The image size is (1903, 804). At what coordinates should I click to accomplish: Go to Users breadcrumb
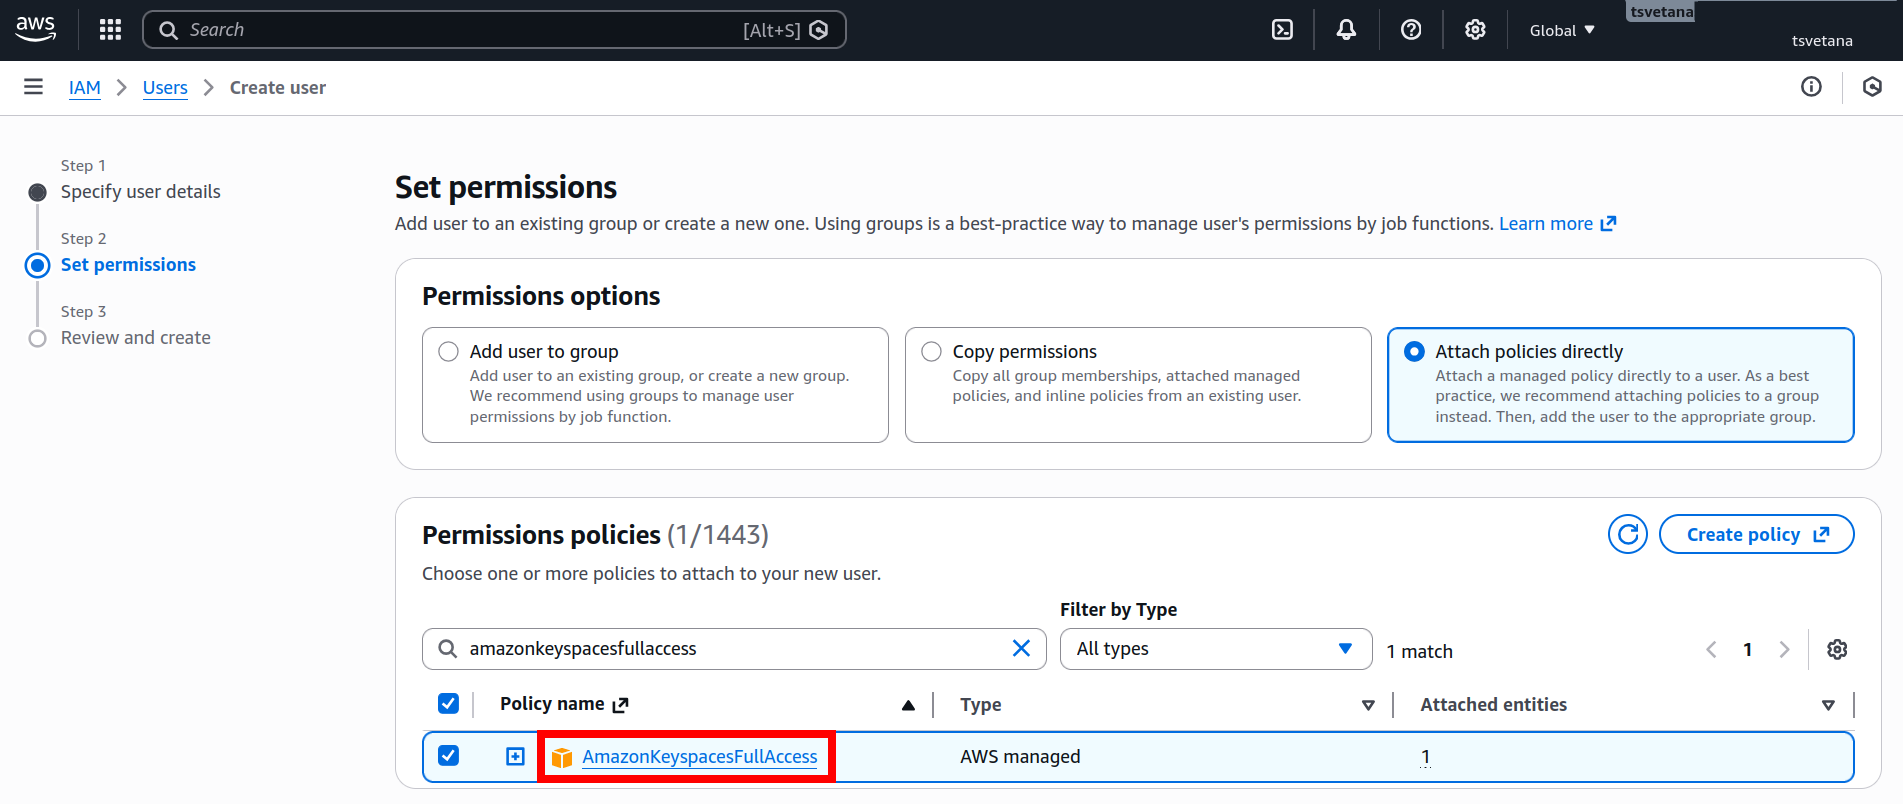(x=165, y=88)
